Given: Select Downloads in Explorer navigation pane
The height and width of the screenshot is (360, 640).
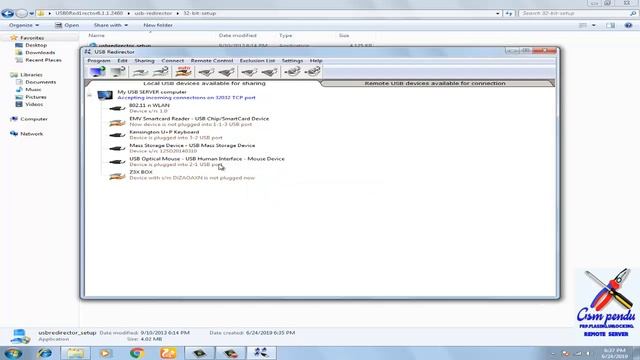Looking at the screenshot, I should (40, 53).
